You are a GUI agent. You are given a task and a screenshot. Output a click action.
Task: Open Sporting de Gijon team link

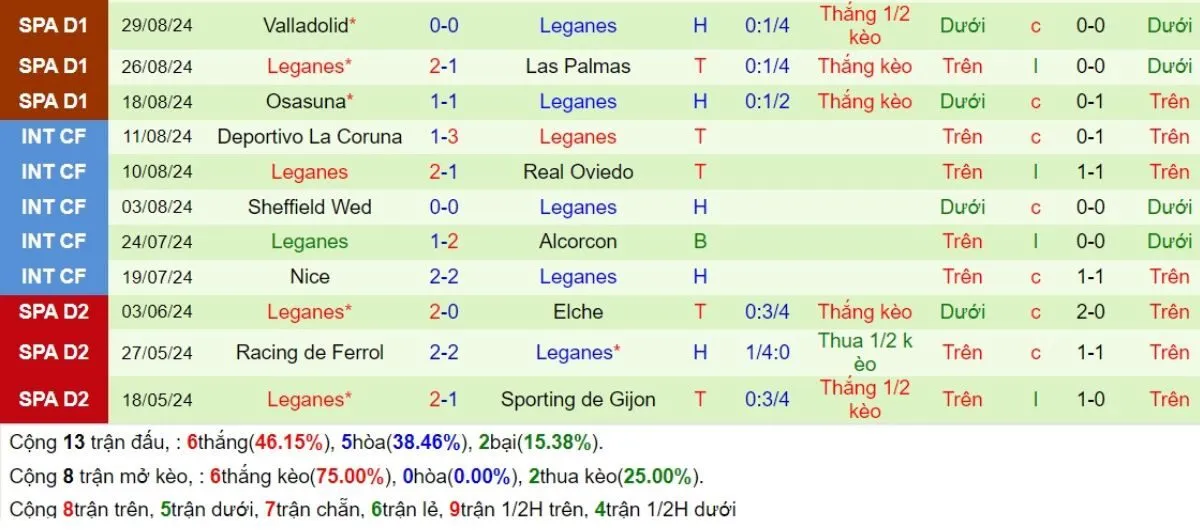577,399
